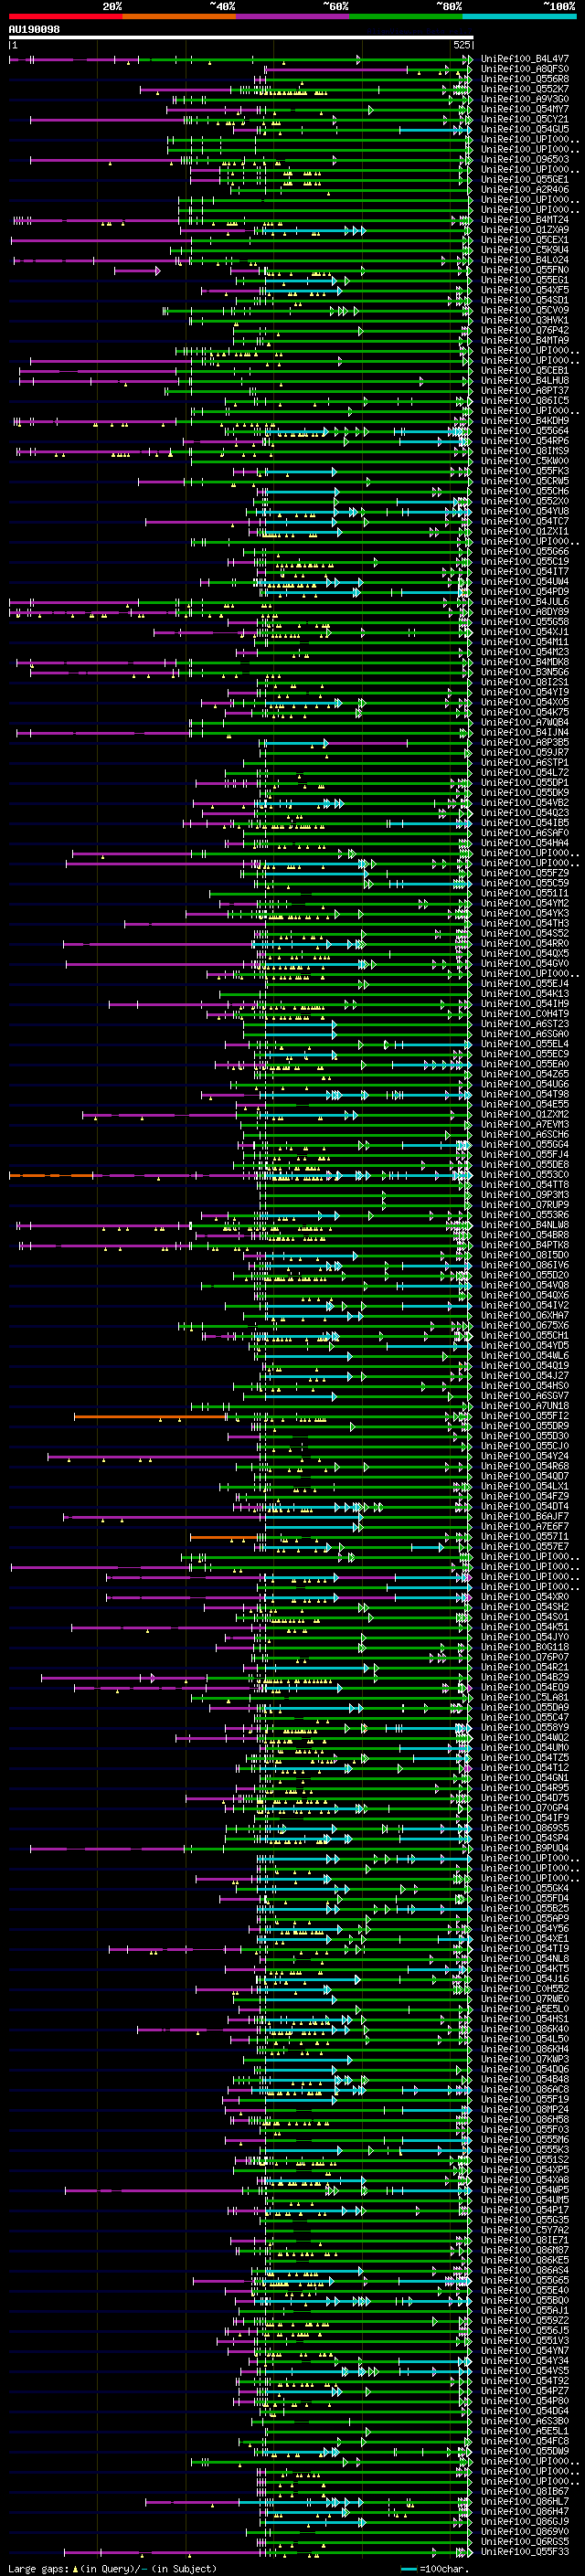Select the UniRef100_Q55F33 label
This screenshot has width=585, height=2576.
point(525,2551)
